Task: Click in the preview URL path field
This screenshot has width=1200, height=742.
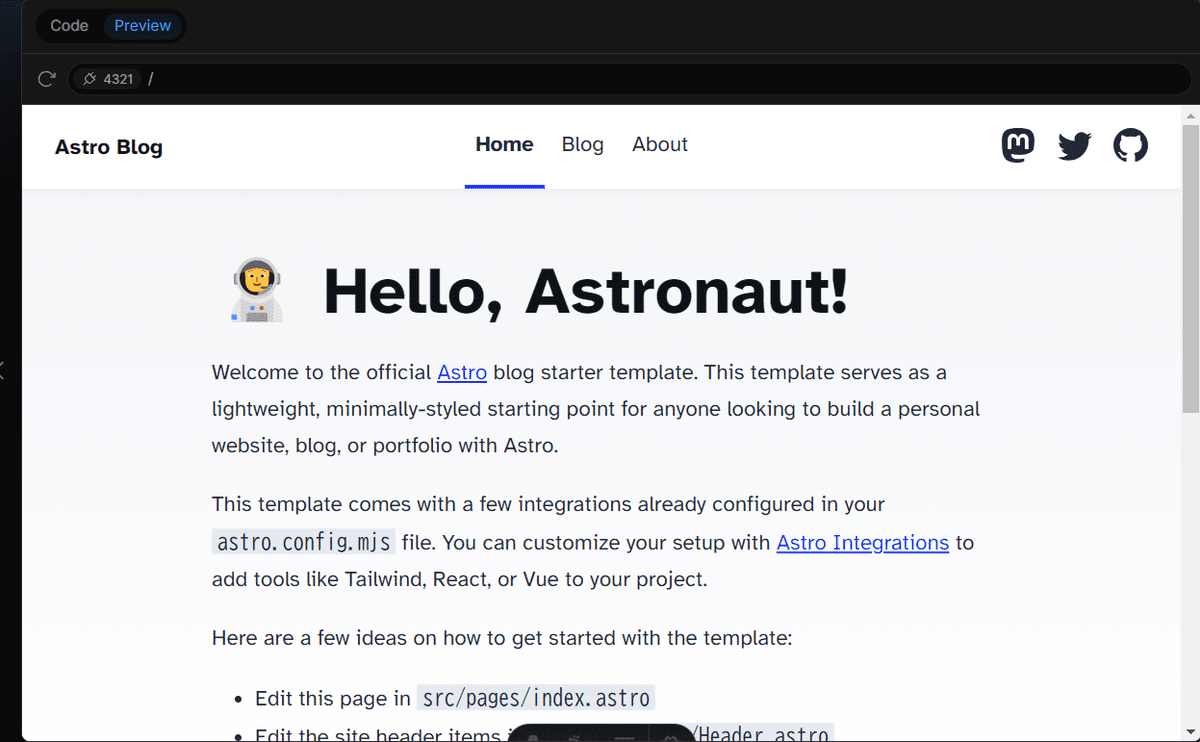Action: coord(600,79)
